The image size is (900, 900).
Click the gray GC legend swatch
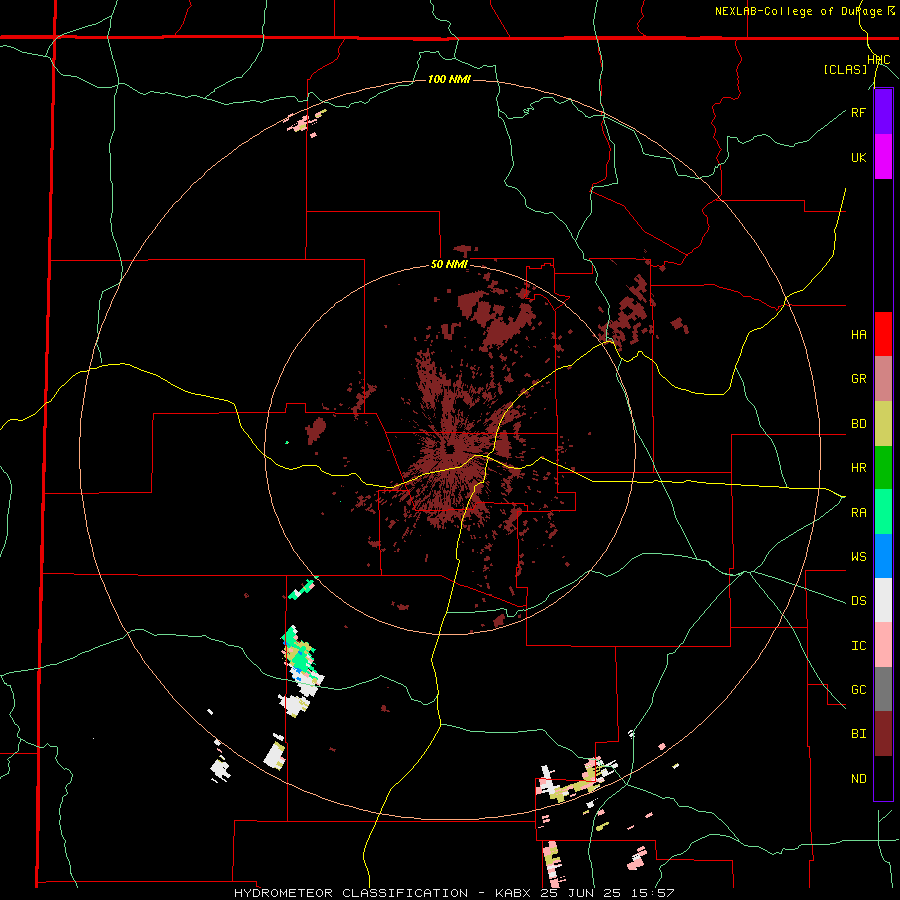(883, 689)
